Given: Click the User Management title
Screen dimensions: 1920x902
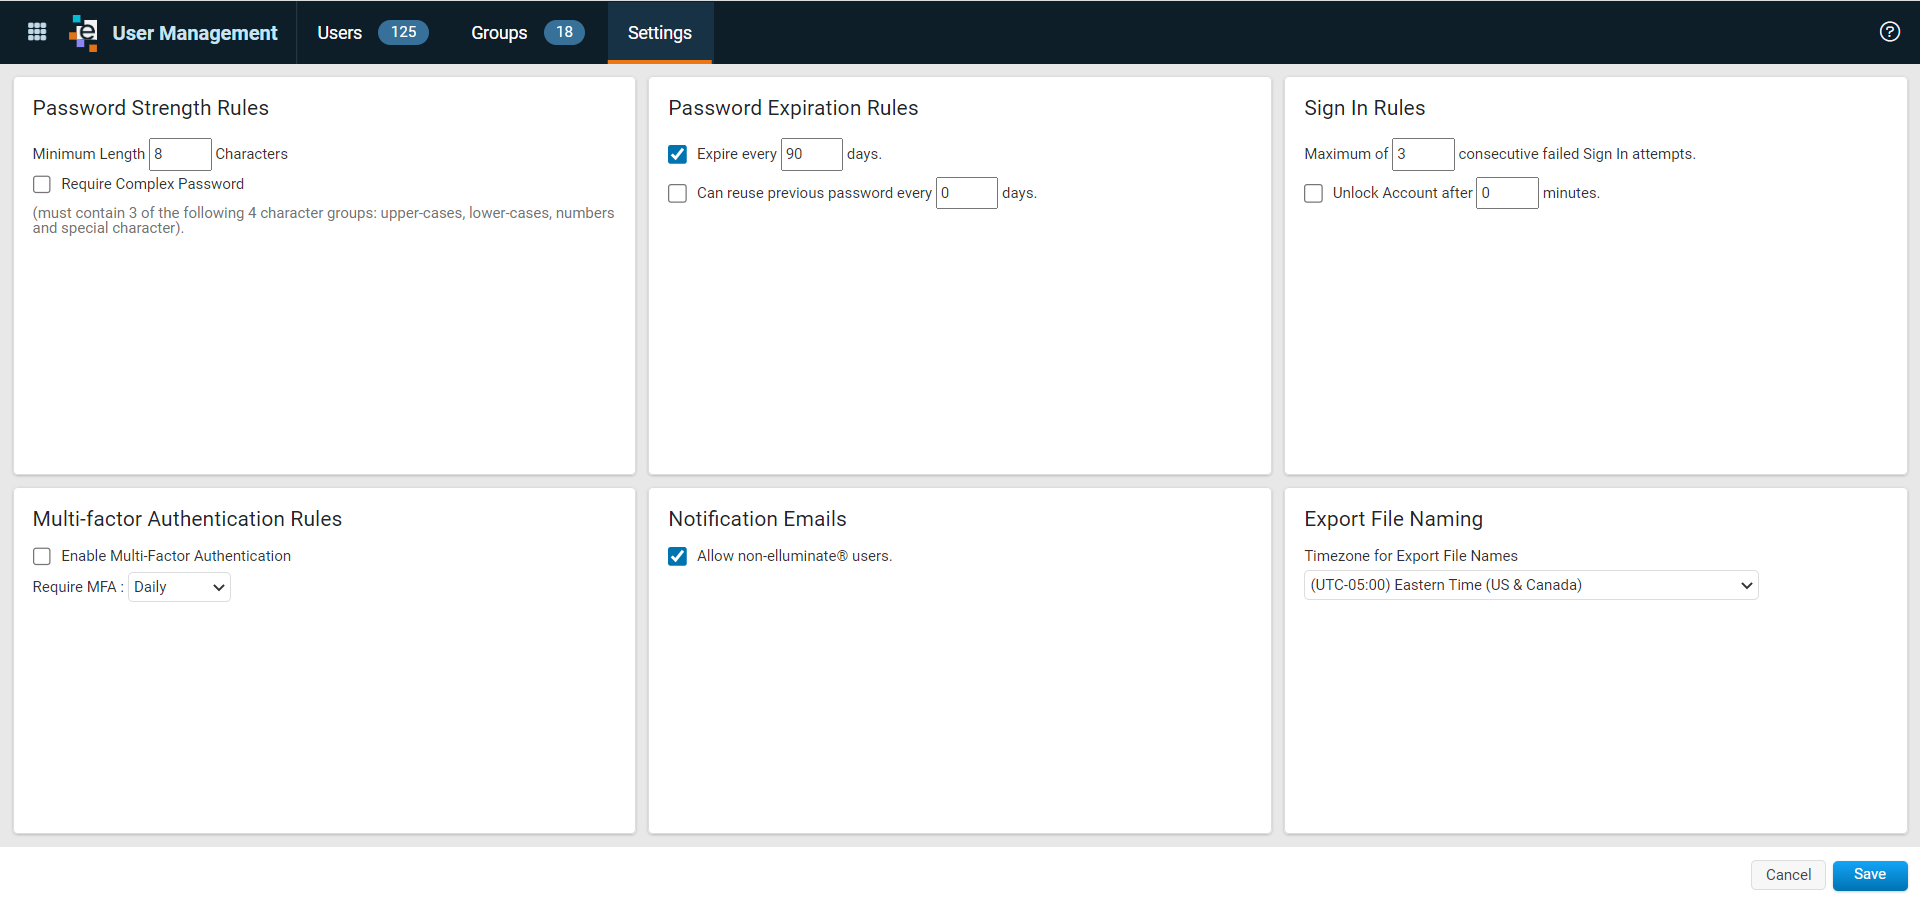Looking at the screenshot, I should pyautogui.click(x=195, y=33).
